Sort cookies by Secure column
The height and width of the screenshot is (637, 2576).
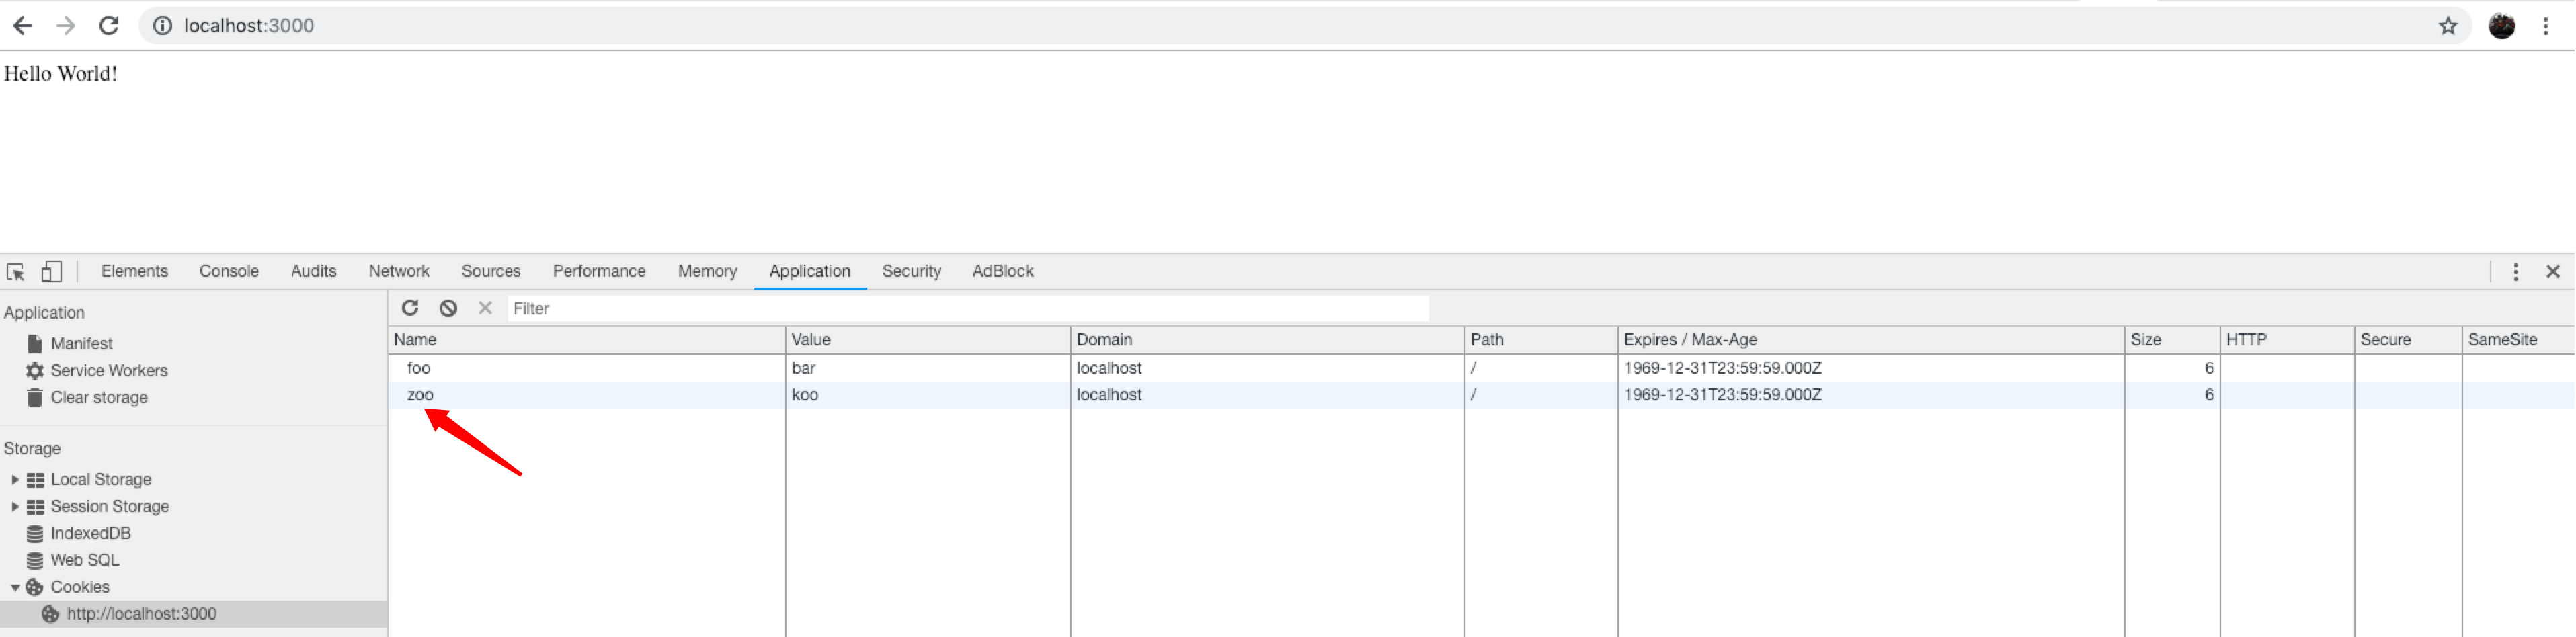(x=2408, y=340)
